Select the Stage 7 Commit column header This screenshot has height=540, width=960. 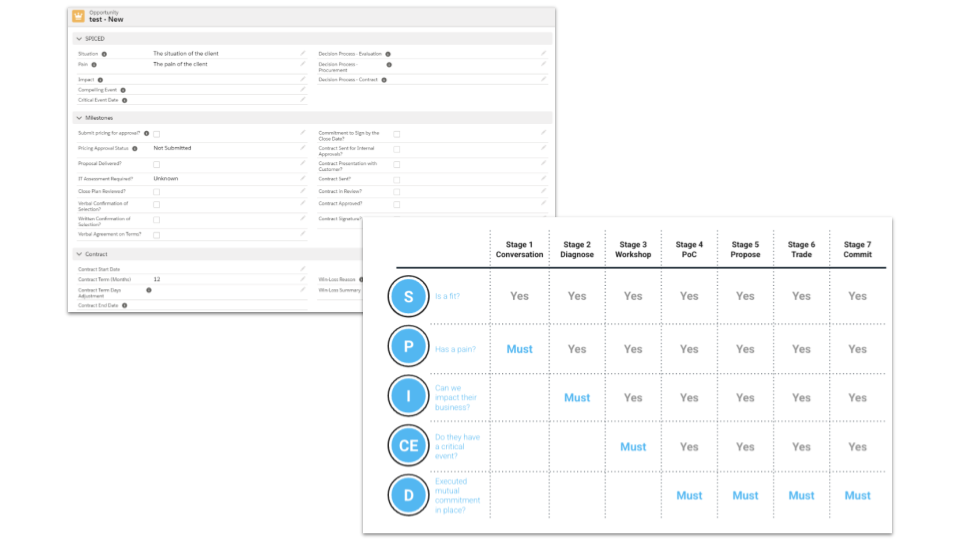(857, 249)
